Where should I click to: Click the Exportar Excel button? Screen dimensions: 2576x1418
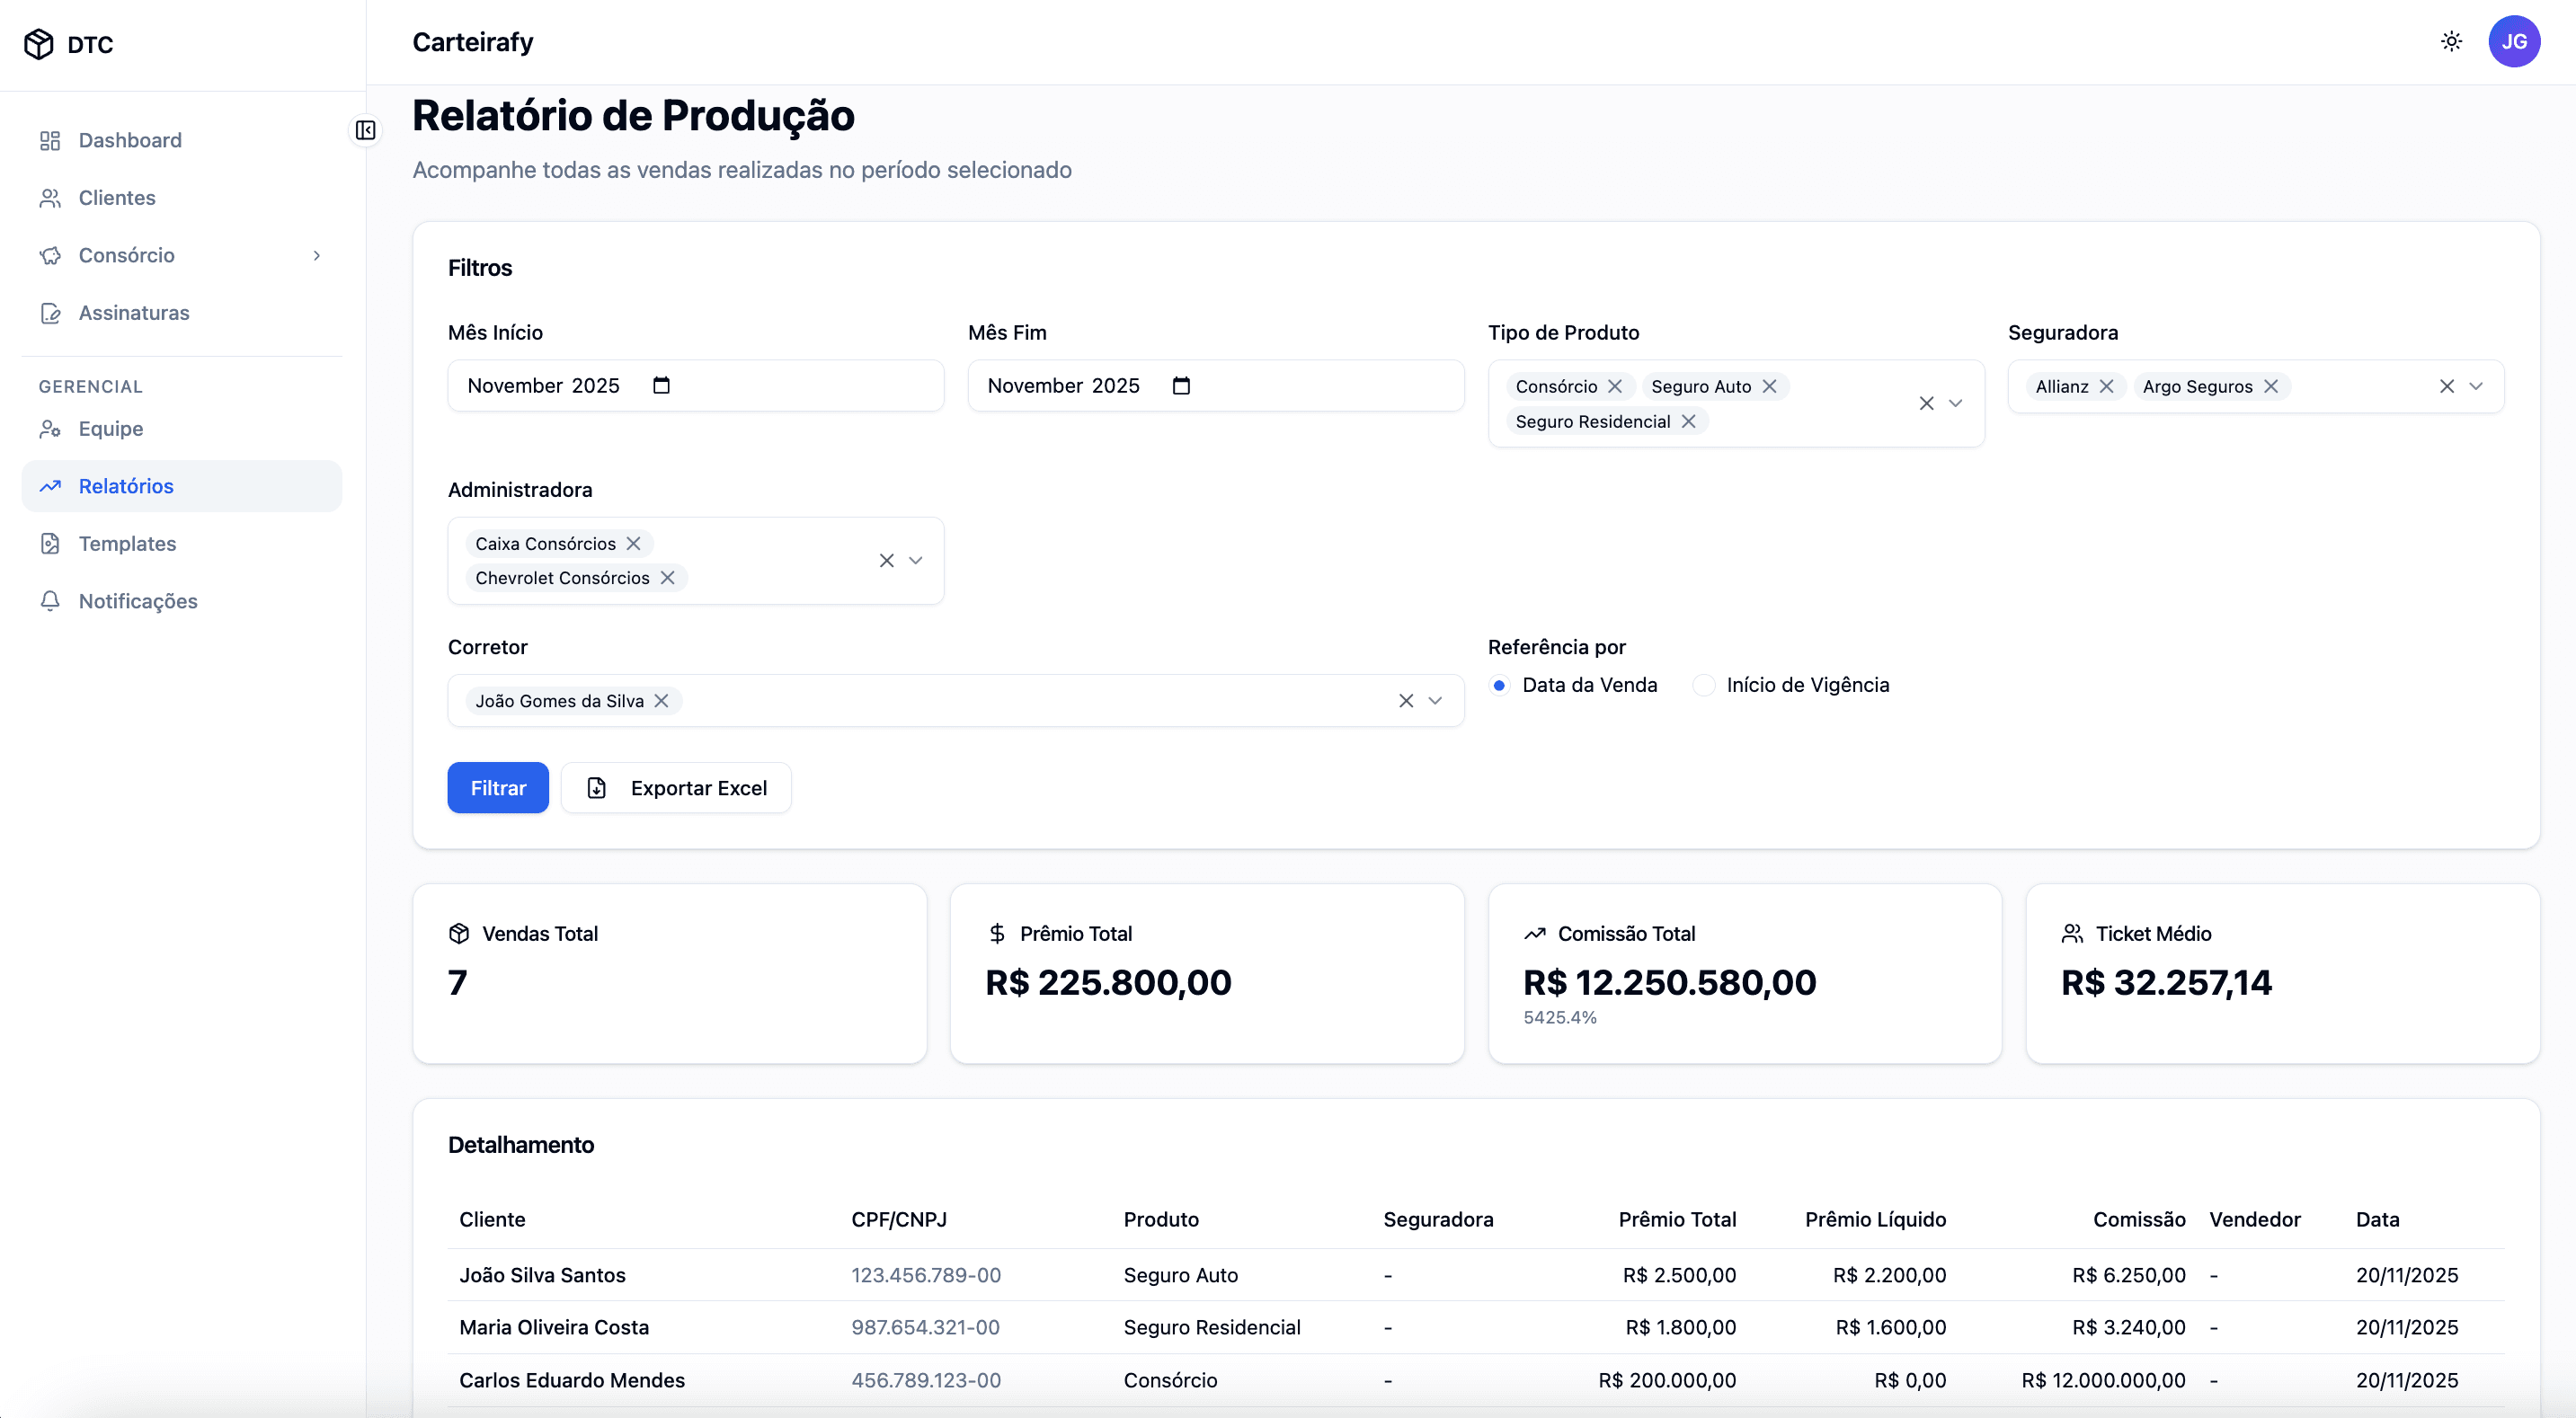[676, 788]
